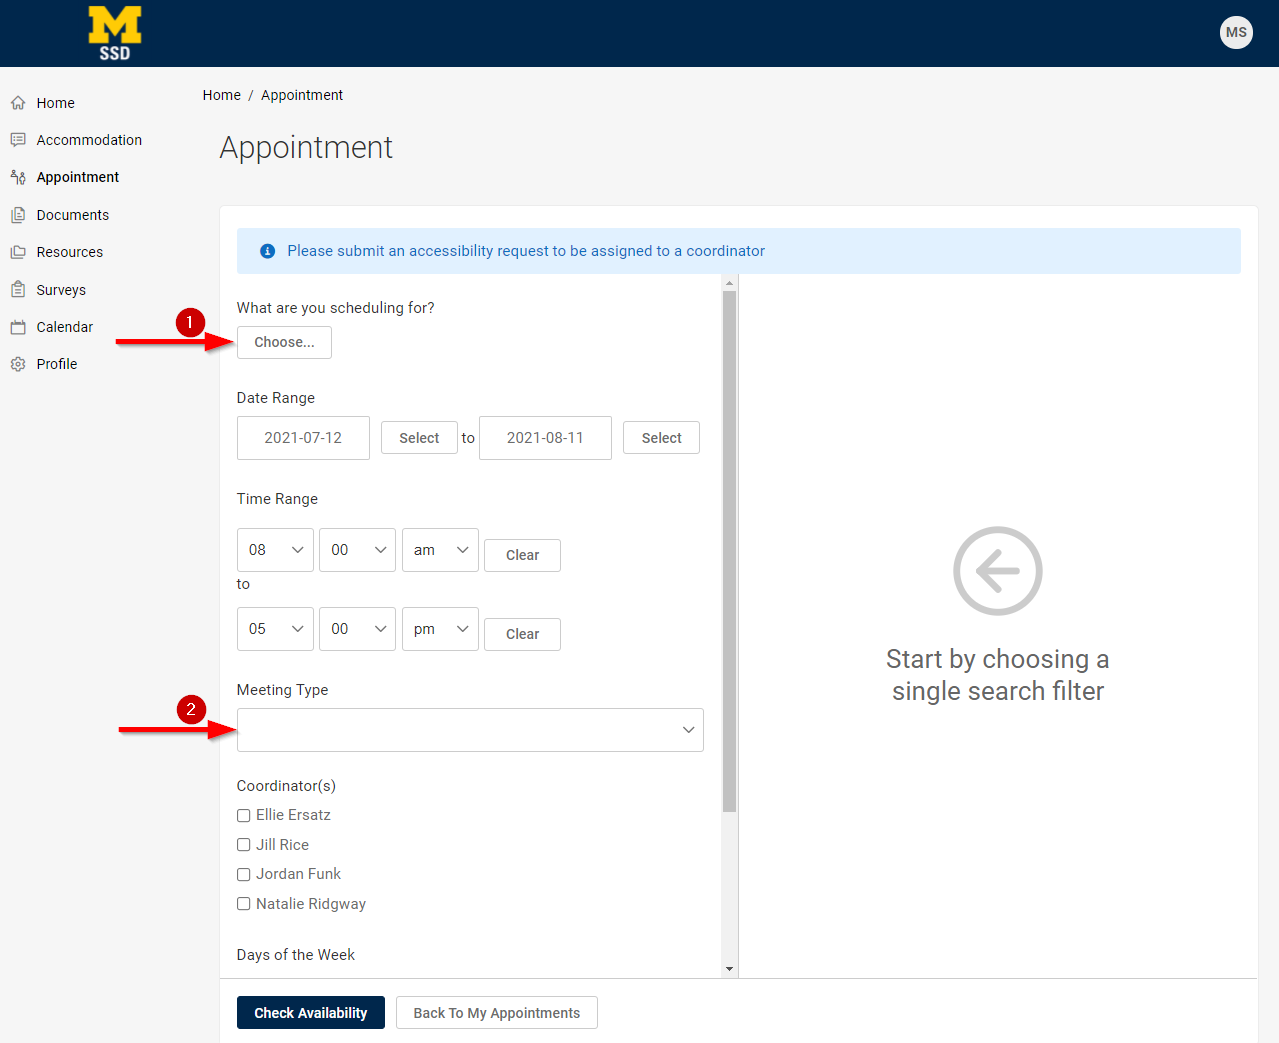Select the Appointment sidebar icon

[18, 177]
